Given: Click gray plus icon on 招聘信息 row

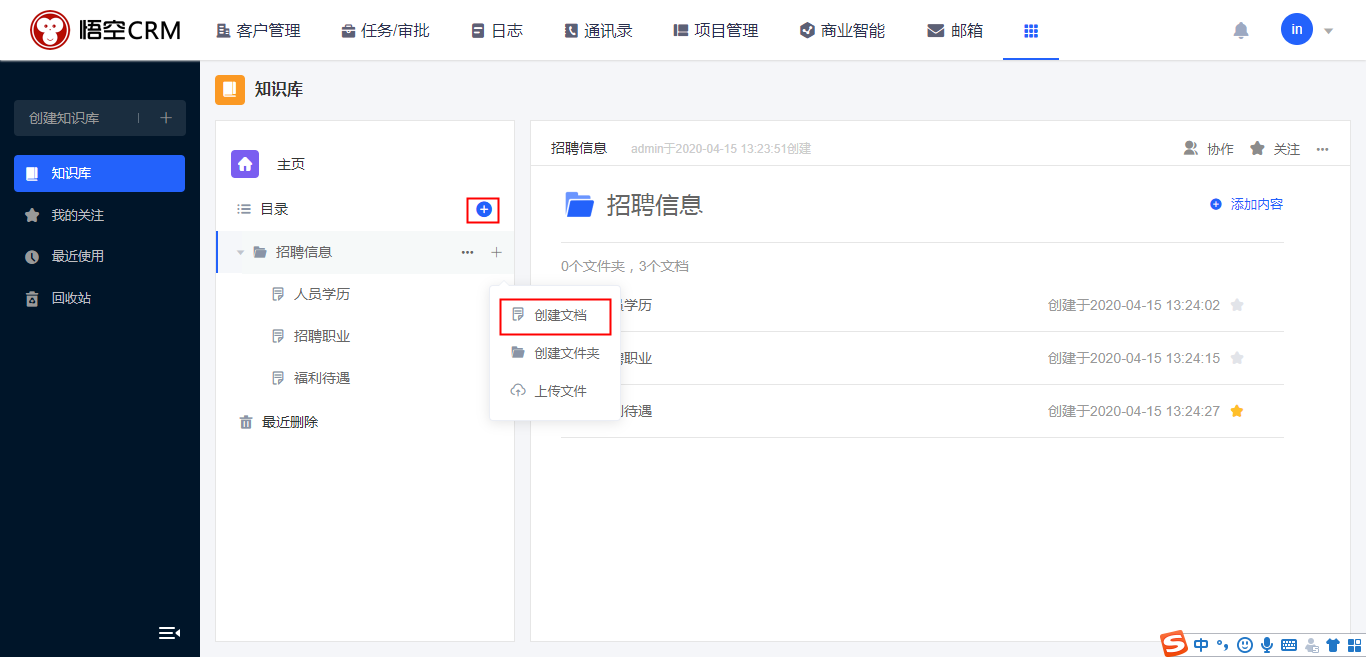Looking at the screenshot, I should point(497,252).
